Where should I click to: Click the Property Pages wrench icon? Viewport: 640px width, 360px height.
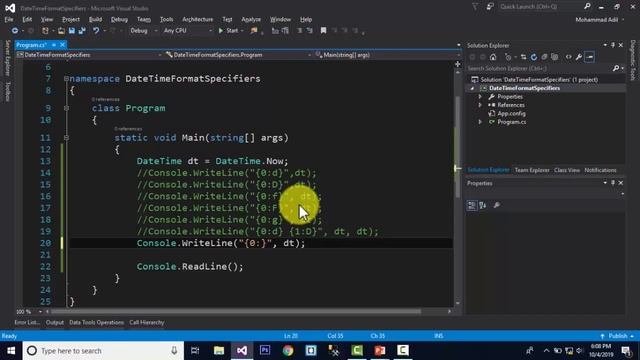[x=497, y=205]
